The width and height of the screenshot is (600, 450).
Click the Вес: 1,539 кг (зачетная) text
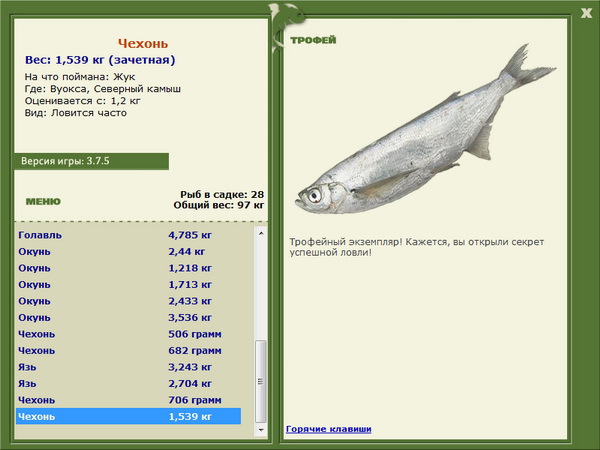point(100,60)
